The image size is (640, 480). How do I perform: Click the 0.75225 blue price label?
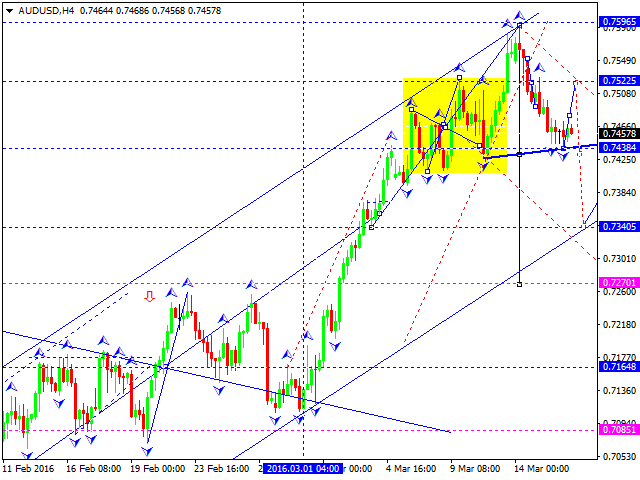(x=619, y=80)
